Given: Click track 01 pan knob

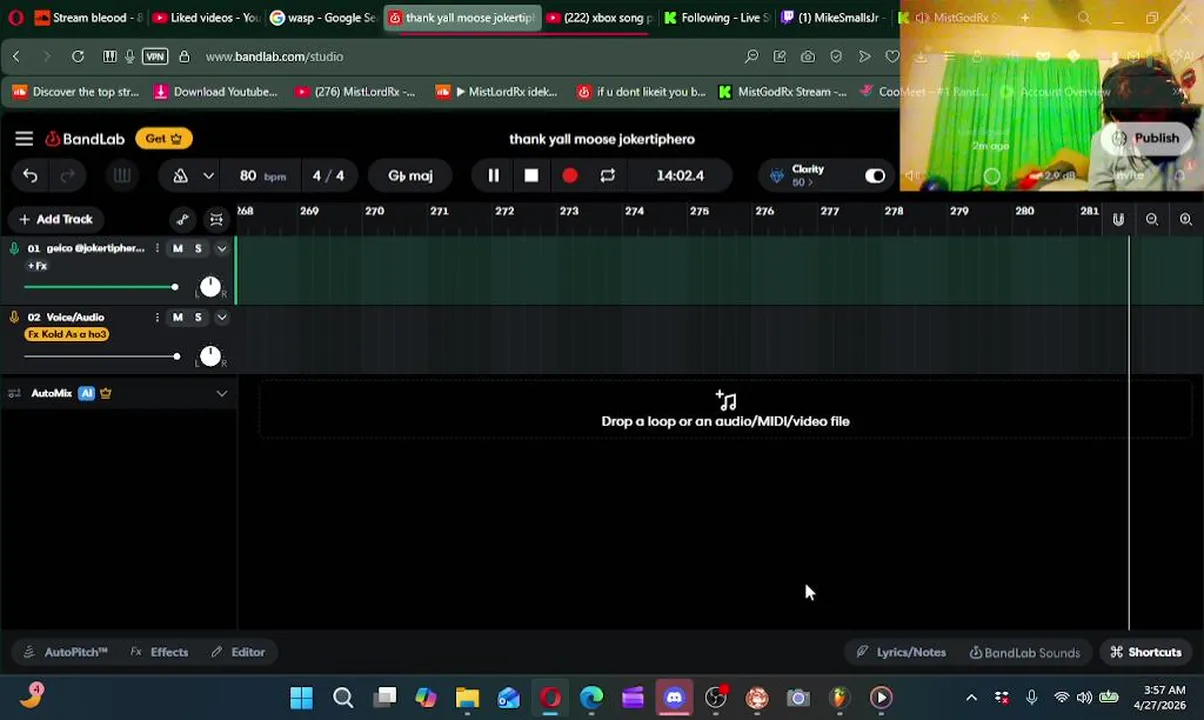Looking at the screenshot, I should coord(210,287).
